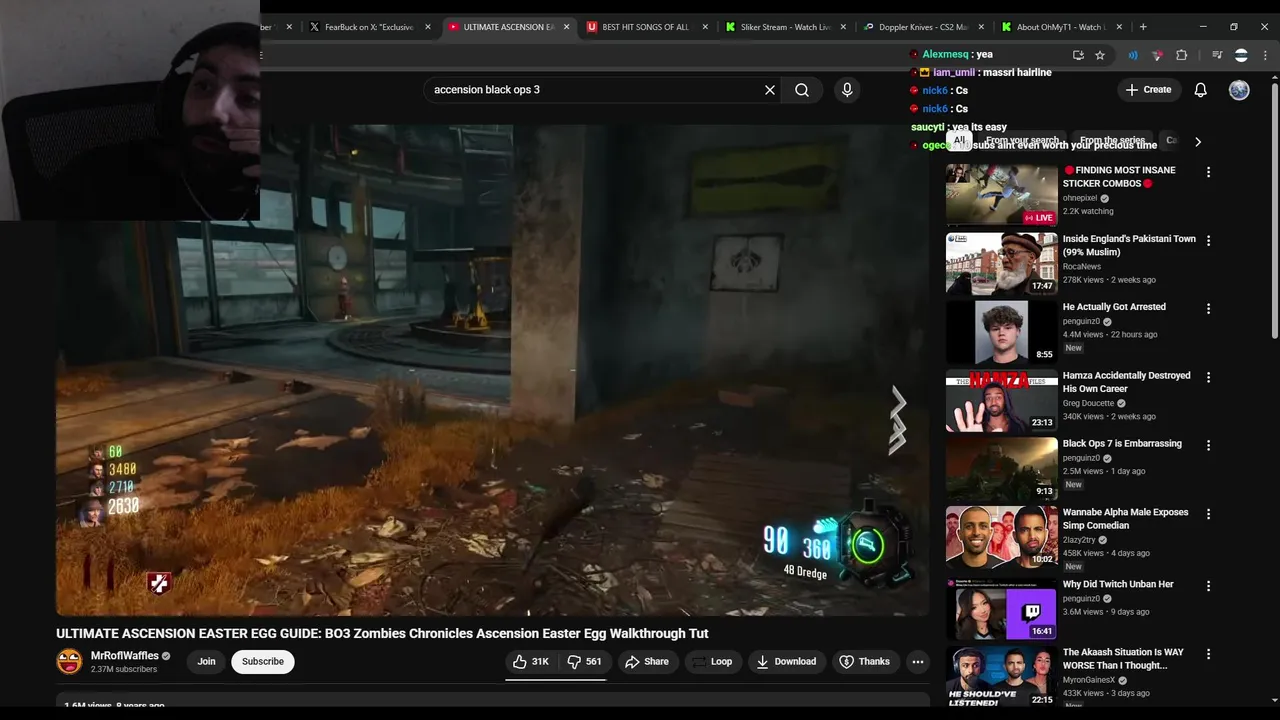Click the YouTube video player

492,370
